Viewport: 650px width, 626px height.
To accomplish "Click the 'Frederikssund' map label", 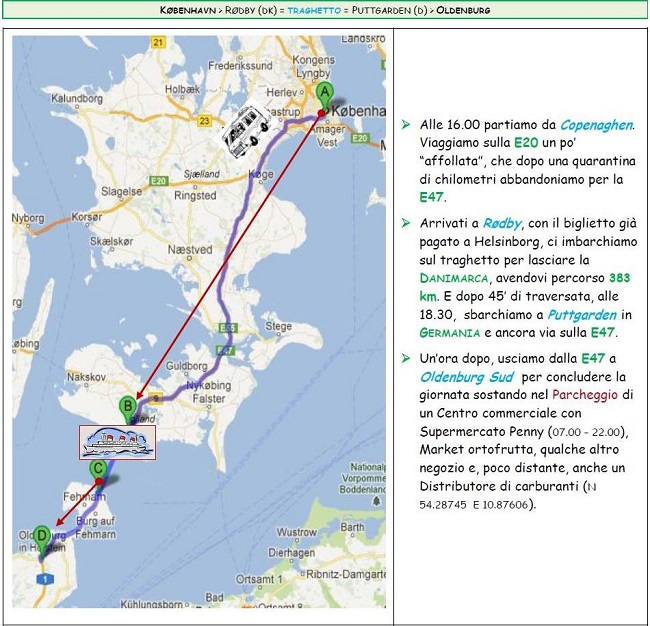I will 240,66.
